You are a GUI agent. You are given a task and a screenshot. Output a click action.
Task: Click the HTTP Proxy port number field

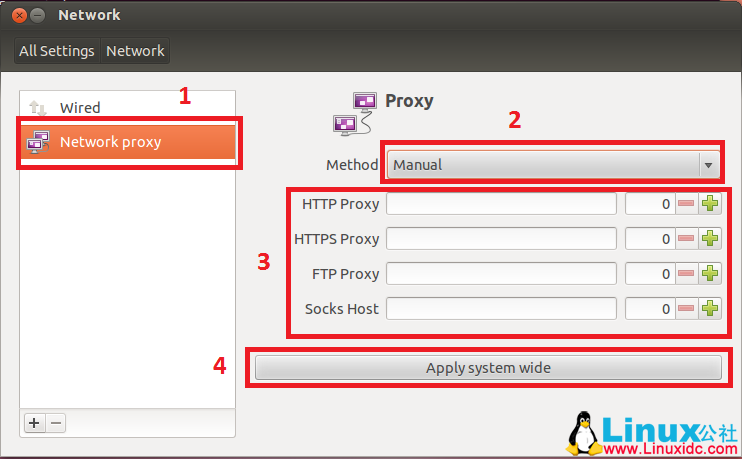650,204
